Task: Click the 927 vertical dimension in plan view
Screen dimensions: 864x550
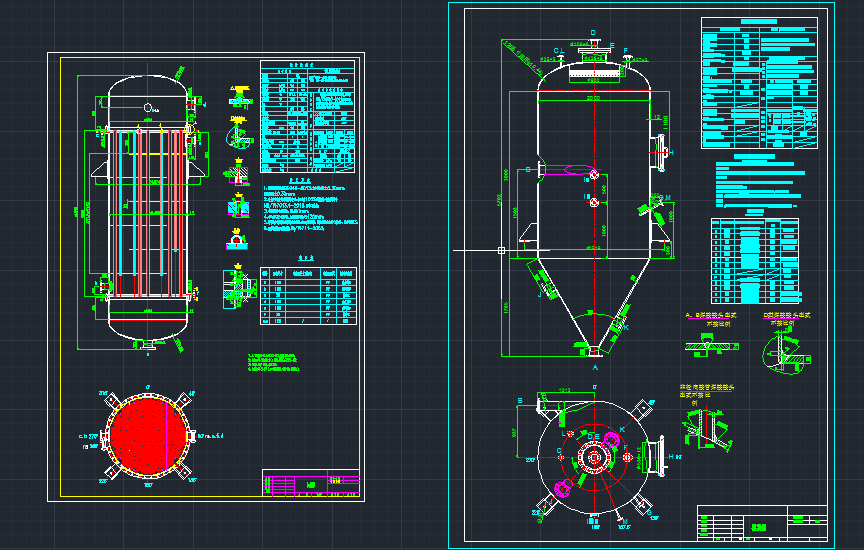Action: 515,432
